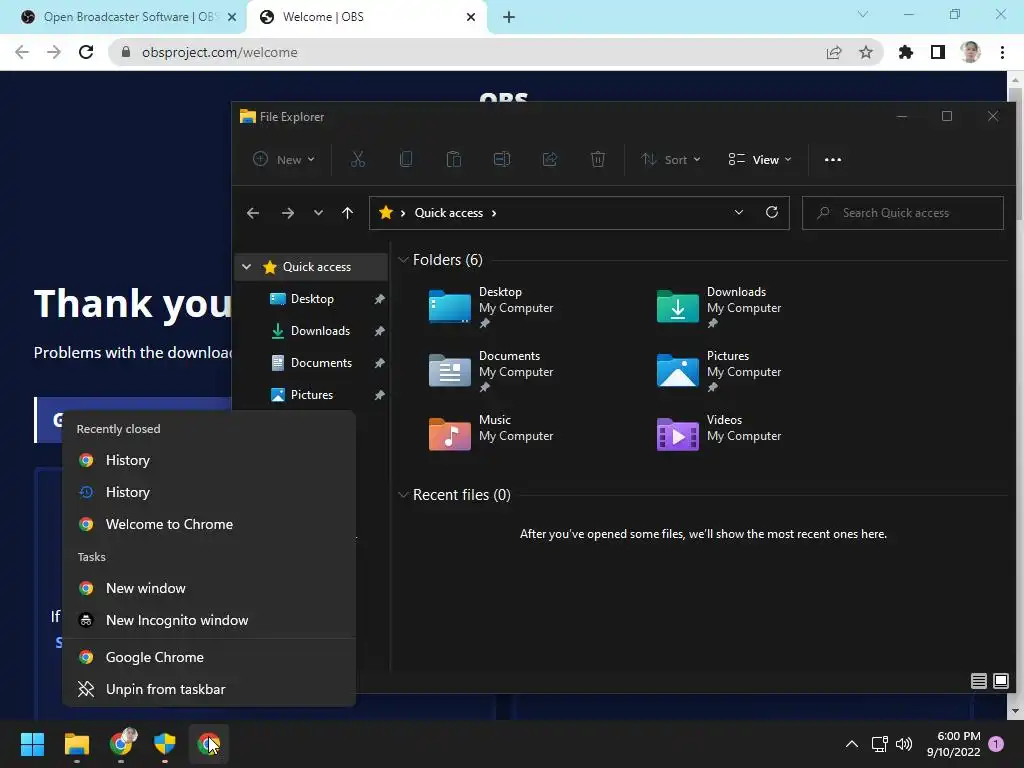The image size is (1024, 768).
Task: Open the New dropdown in File Explorer
Action: 284,159
